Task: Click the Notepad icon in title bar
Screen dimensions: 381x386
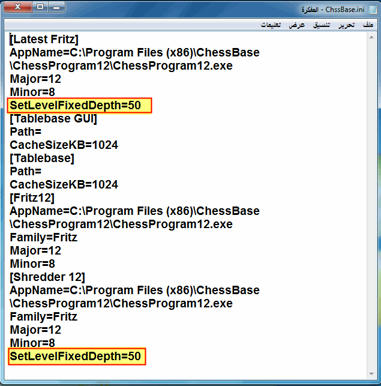Action: 373,9
